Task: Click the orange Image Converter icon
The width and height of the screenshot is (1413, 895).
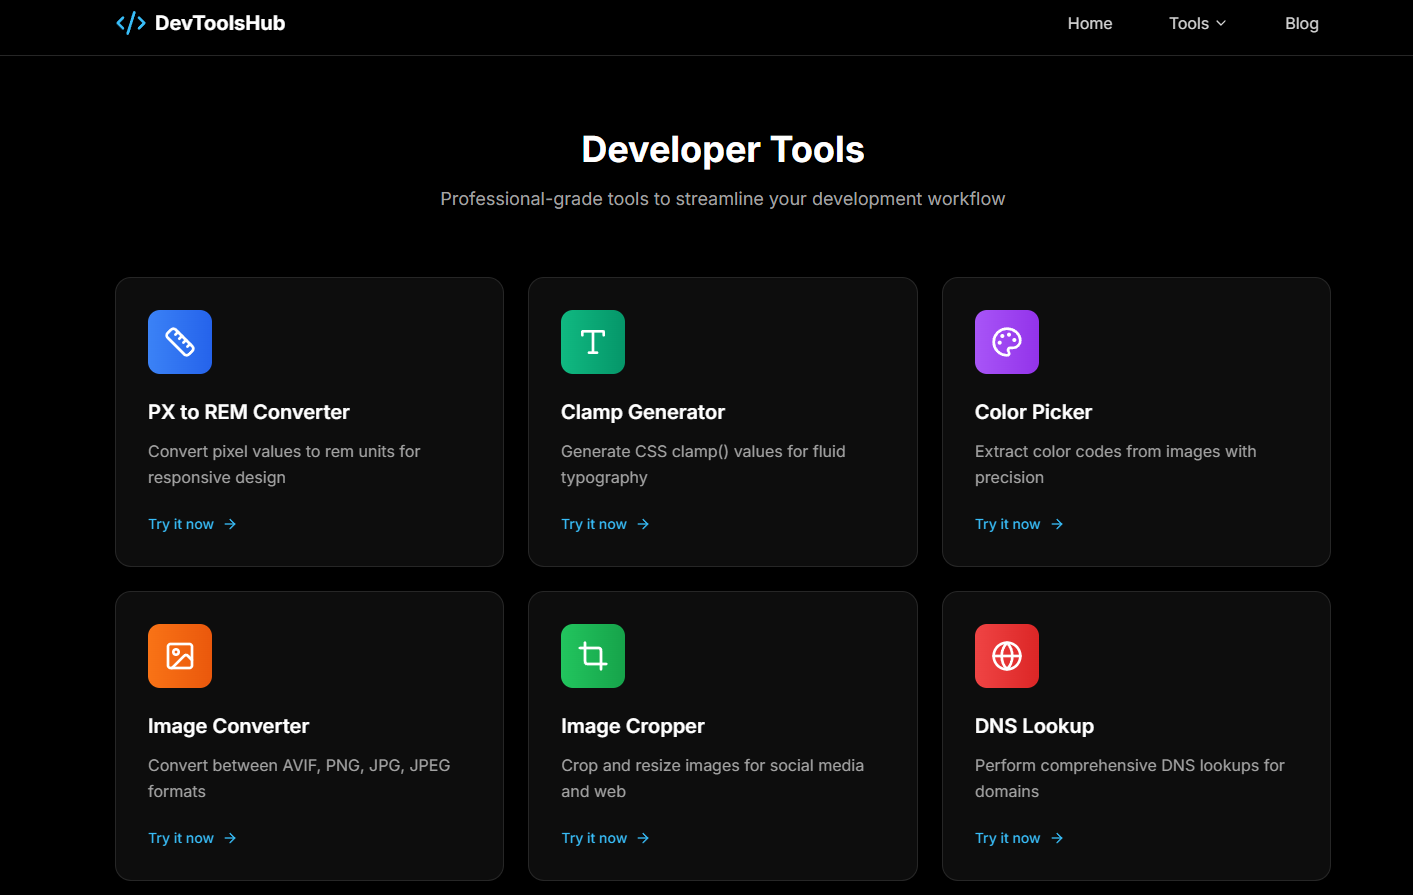Action: pos(180,656)
